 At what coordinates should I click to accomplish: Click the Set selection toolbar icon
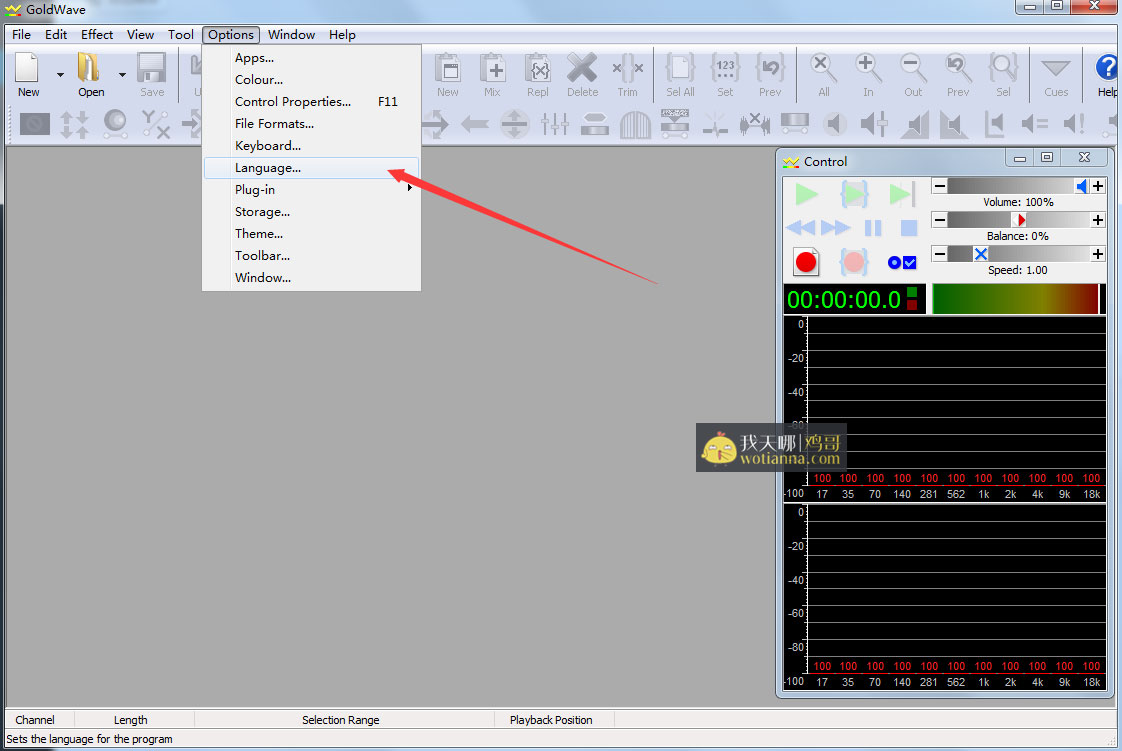pyautogui.click(x=726, y=69)
